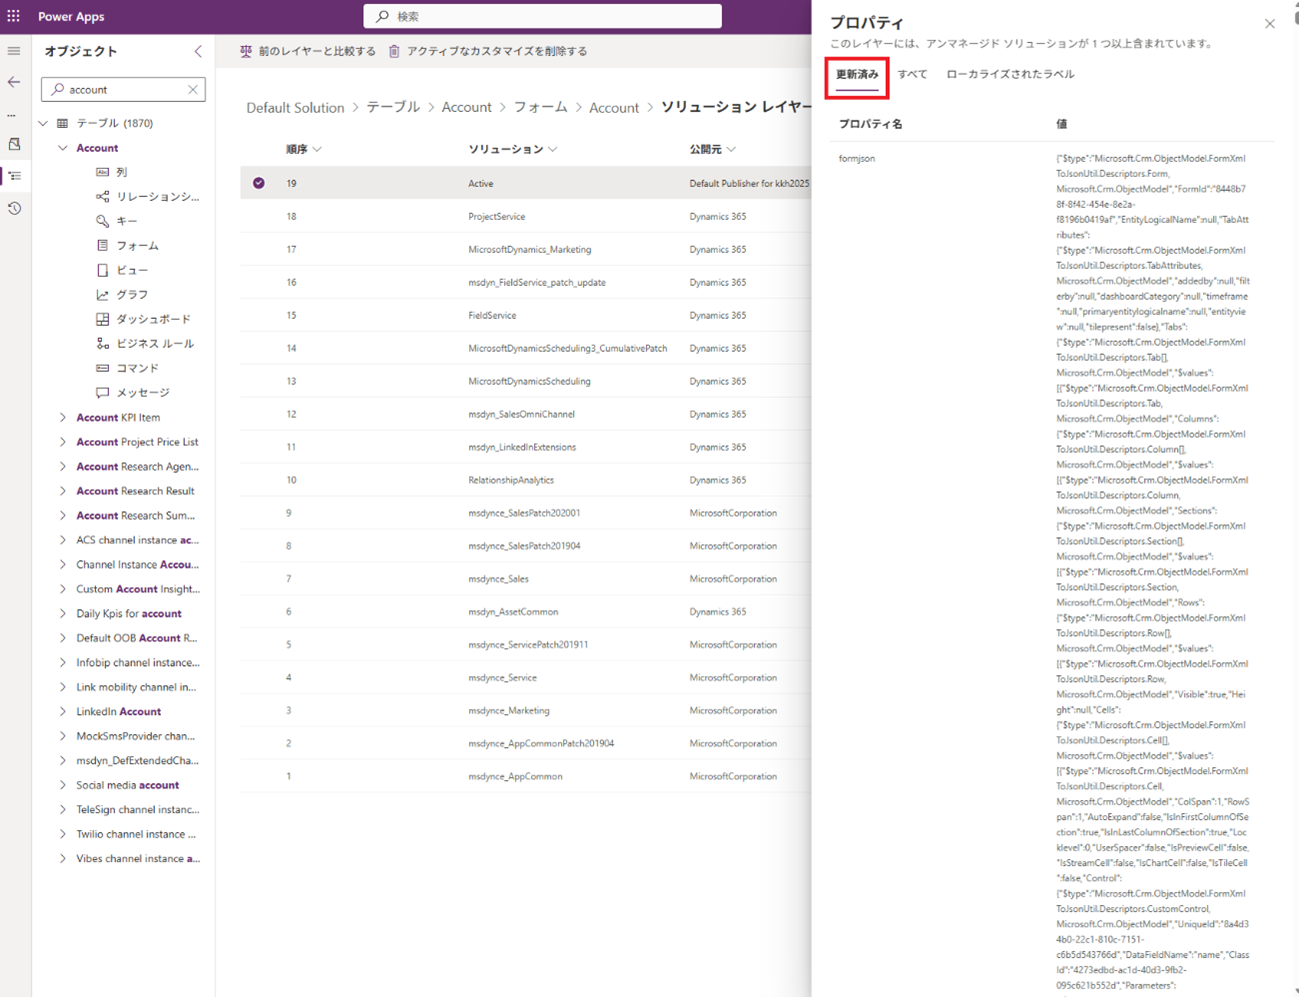Collapse the テーブル (1870) tree node
Screen dimensions: 1299x997
click(x=44, y=123)
